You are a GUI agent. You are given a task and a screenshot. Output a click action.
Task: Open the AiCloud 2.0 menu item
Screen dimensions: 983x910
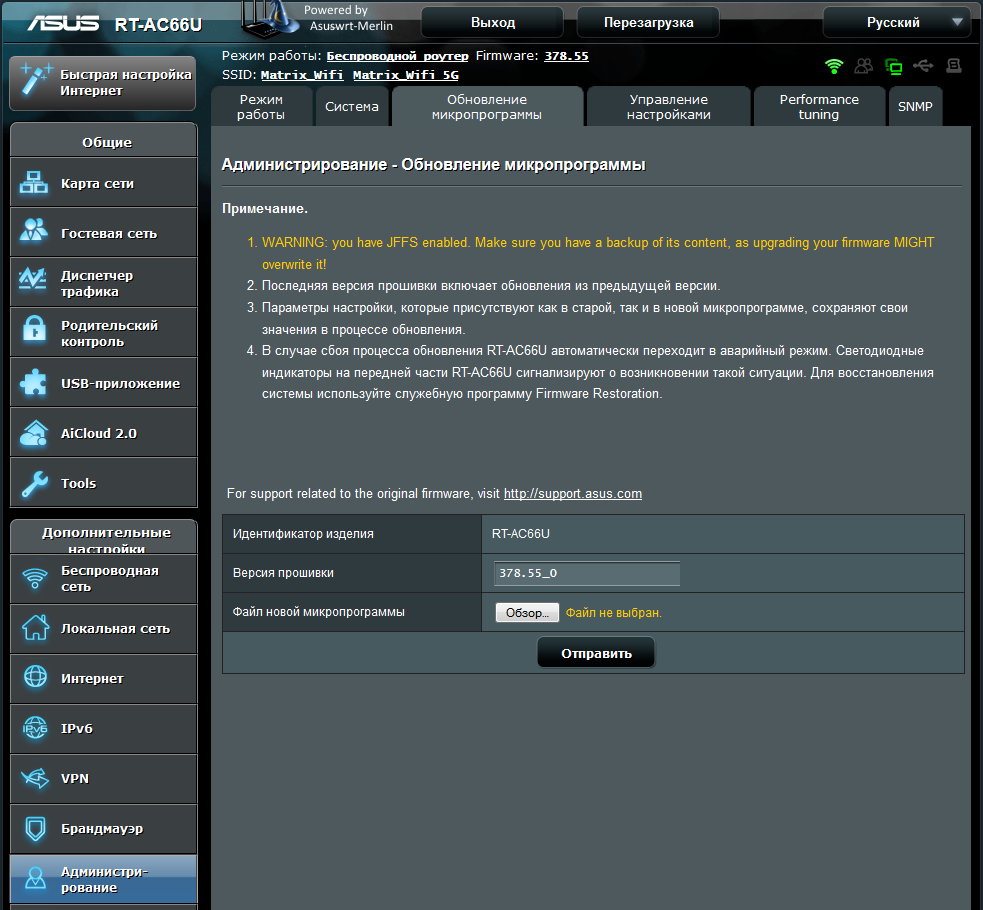point(103,433)
